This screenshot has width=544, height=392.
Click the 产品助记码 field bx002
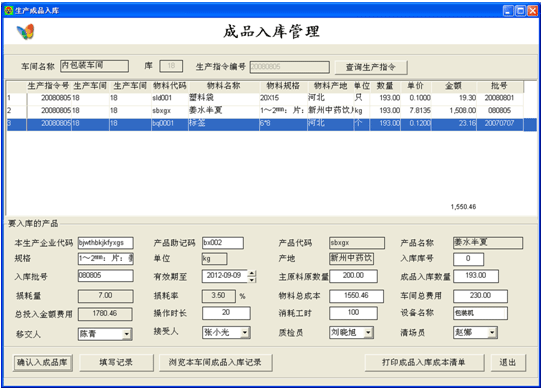pos(223,243)
